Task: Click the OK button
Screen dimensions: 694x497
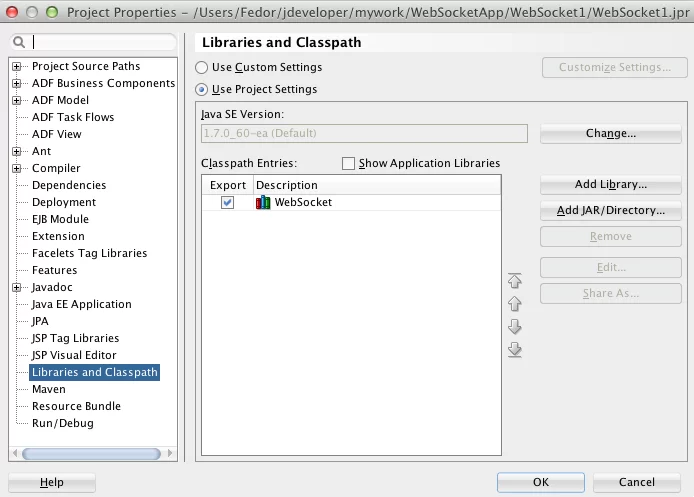Action: pos(540,482)
